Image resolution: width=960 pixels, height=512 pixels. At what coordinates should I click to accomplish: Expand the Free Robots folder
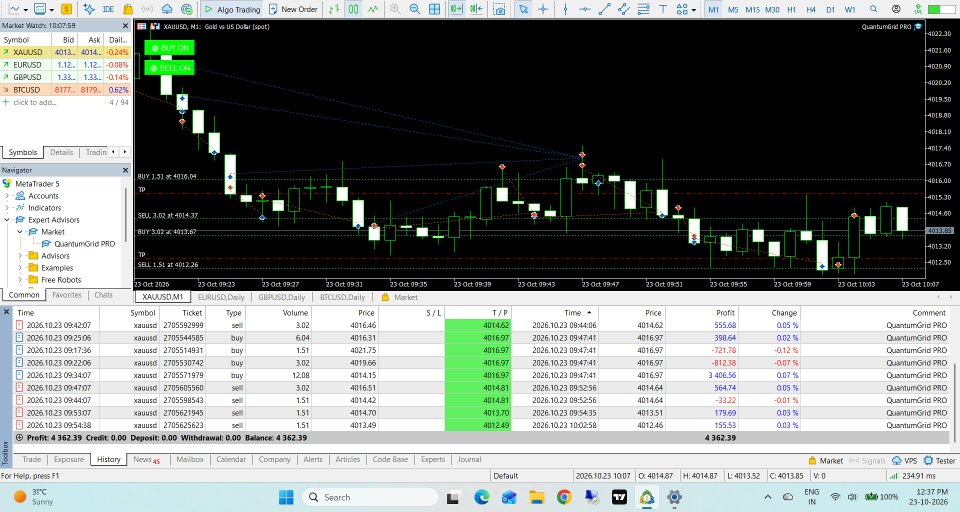pos(20,280)
